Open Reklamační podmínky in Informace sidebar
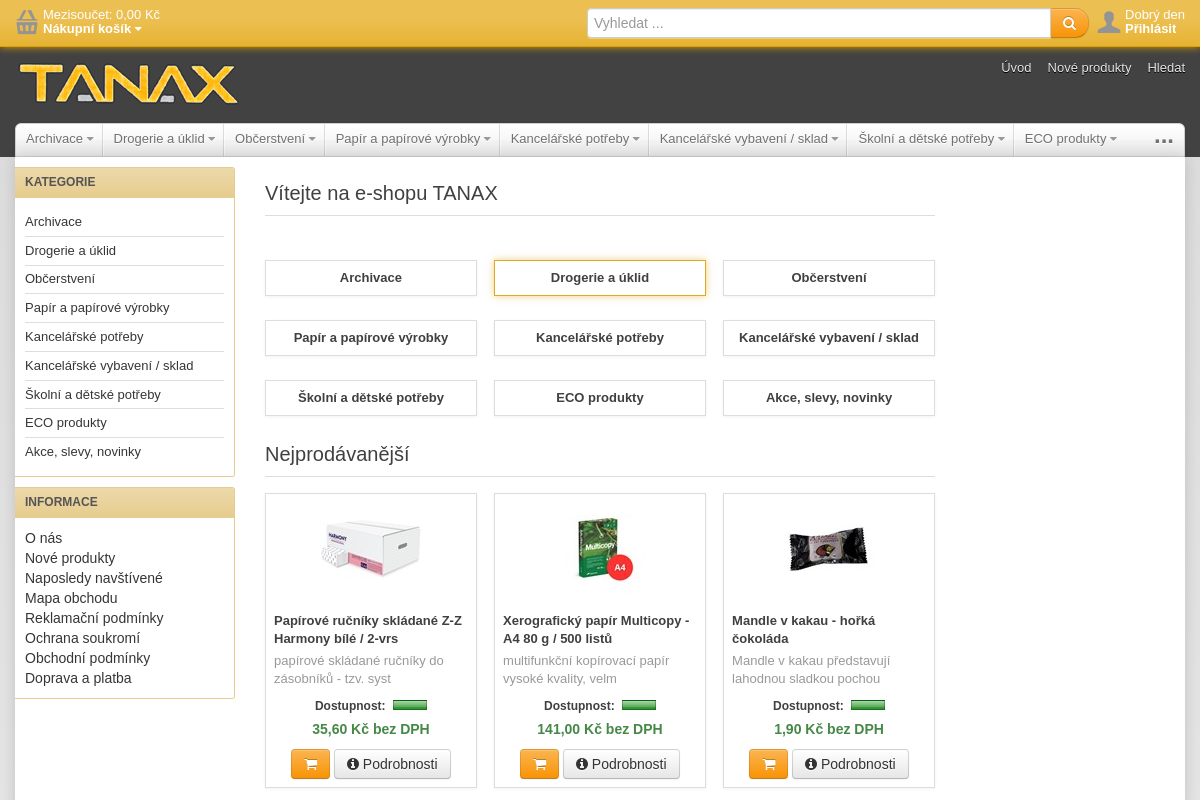Viewport: 1200px width, 800px height. click(94, 618)
